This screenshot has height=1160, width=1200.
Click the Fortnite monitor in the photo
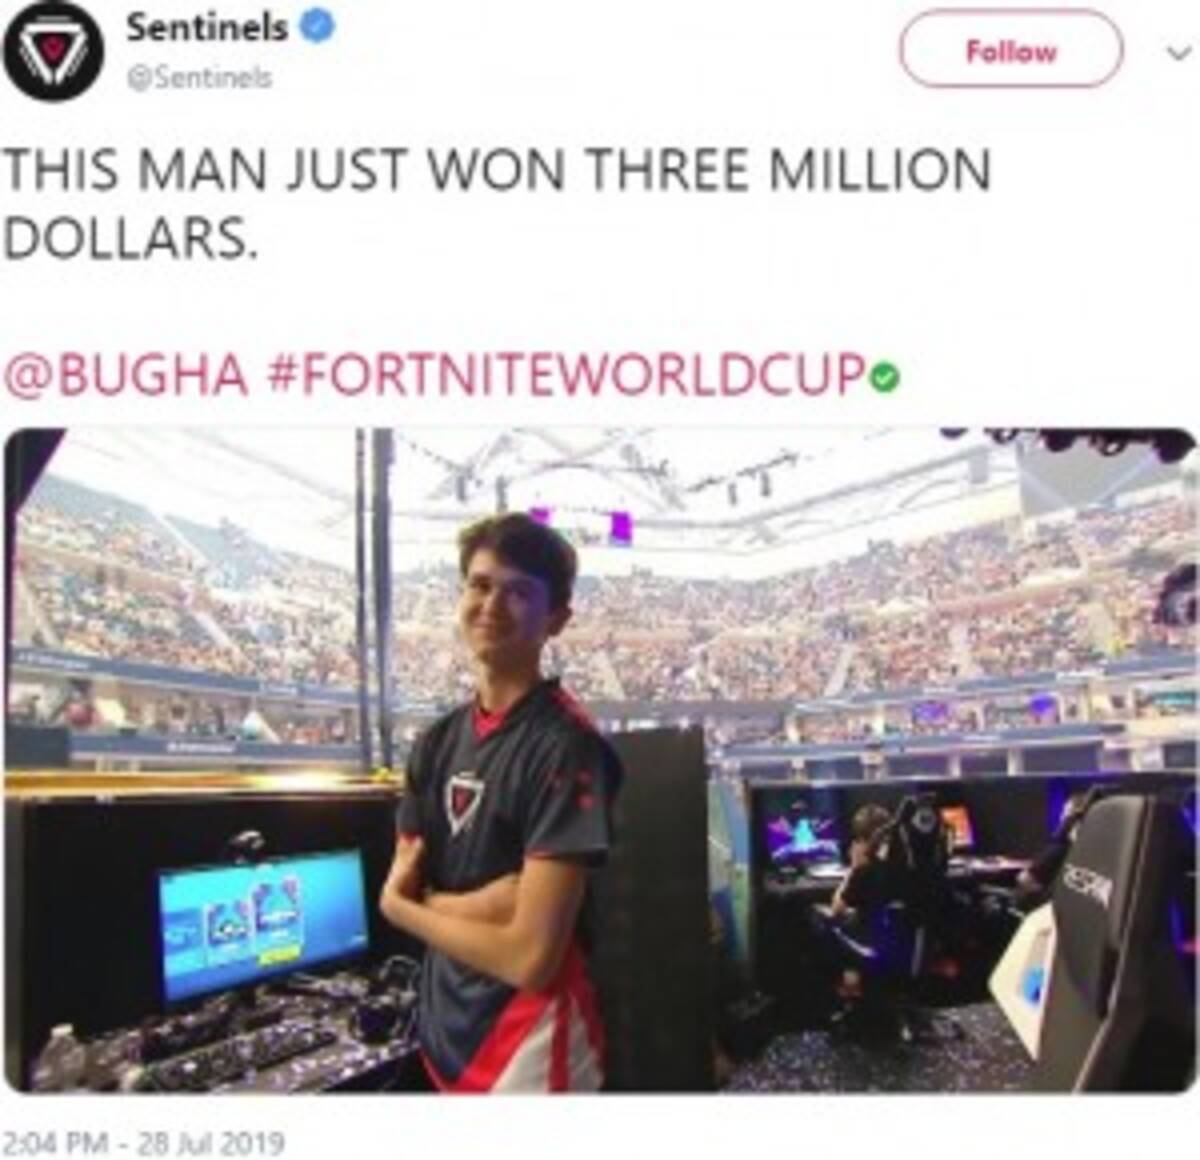pyautogui.click(x=263, y=922)
